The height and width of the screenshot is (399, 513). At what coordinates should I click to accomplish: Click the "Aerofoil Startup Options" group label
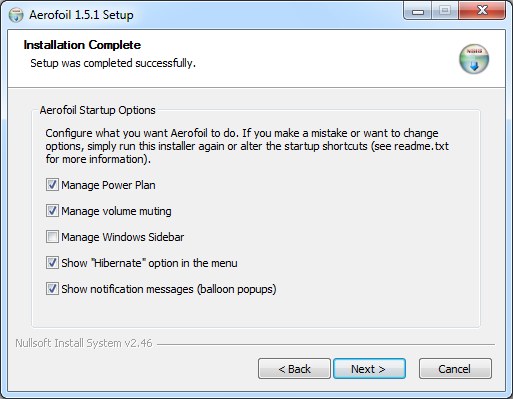tap(97, 110)
